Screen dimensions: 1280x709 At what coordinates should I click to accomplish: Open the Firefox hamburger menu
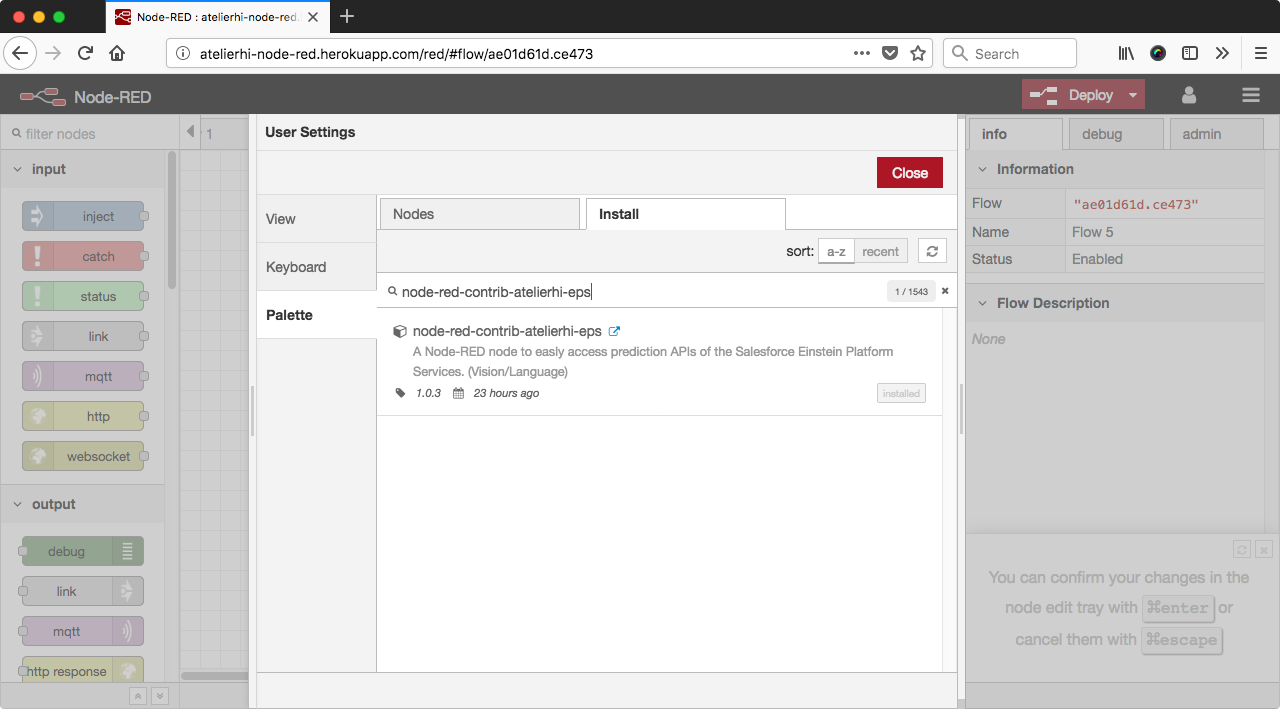1260,53
